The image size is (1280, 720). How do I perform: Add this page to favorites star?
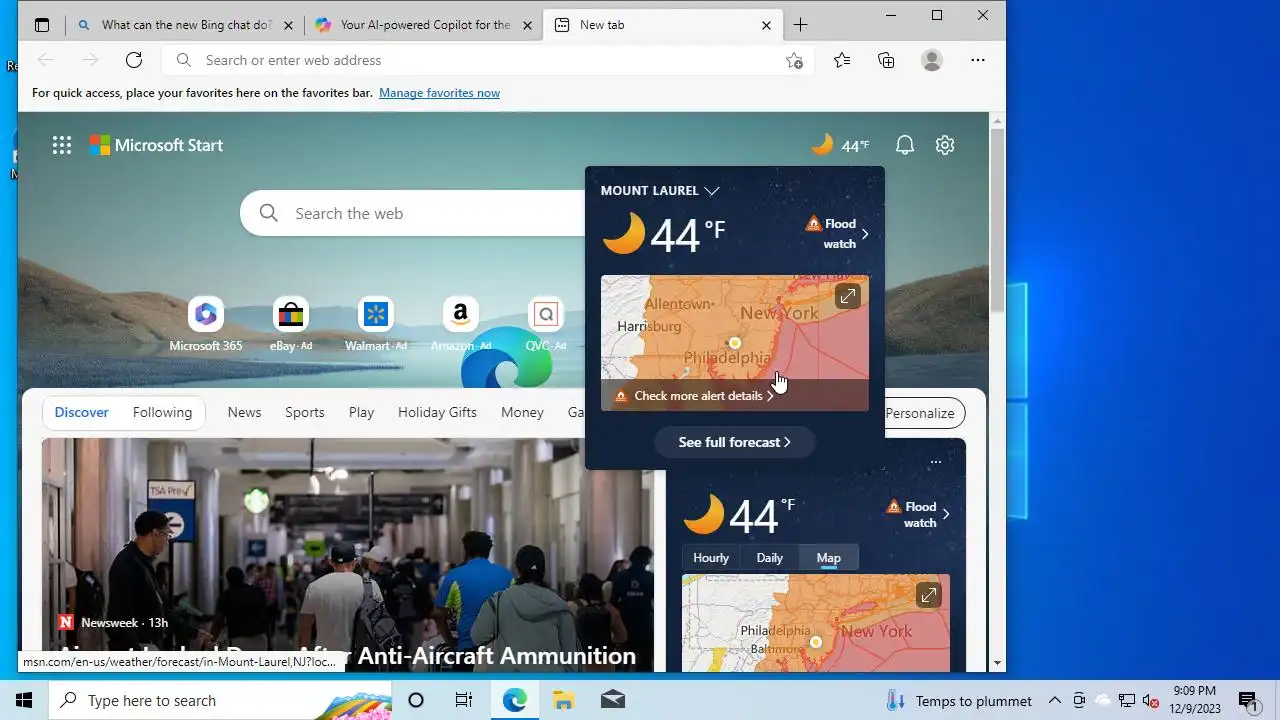(x=794, y=60)
